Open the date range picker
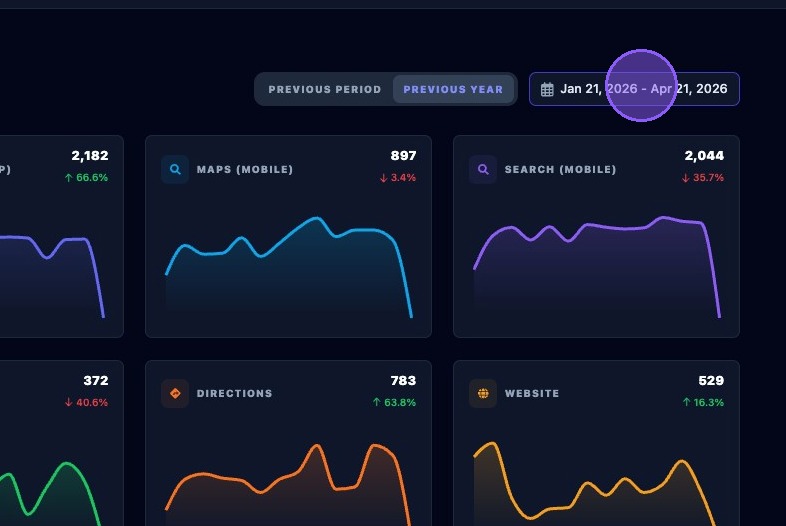The height and width of the screenshot is (526, 786). pos(634,89)
